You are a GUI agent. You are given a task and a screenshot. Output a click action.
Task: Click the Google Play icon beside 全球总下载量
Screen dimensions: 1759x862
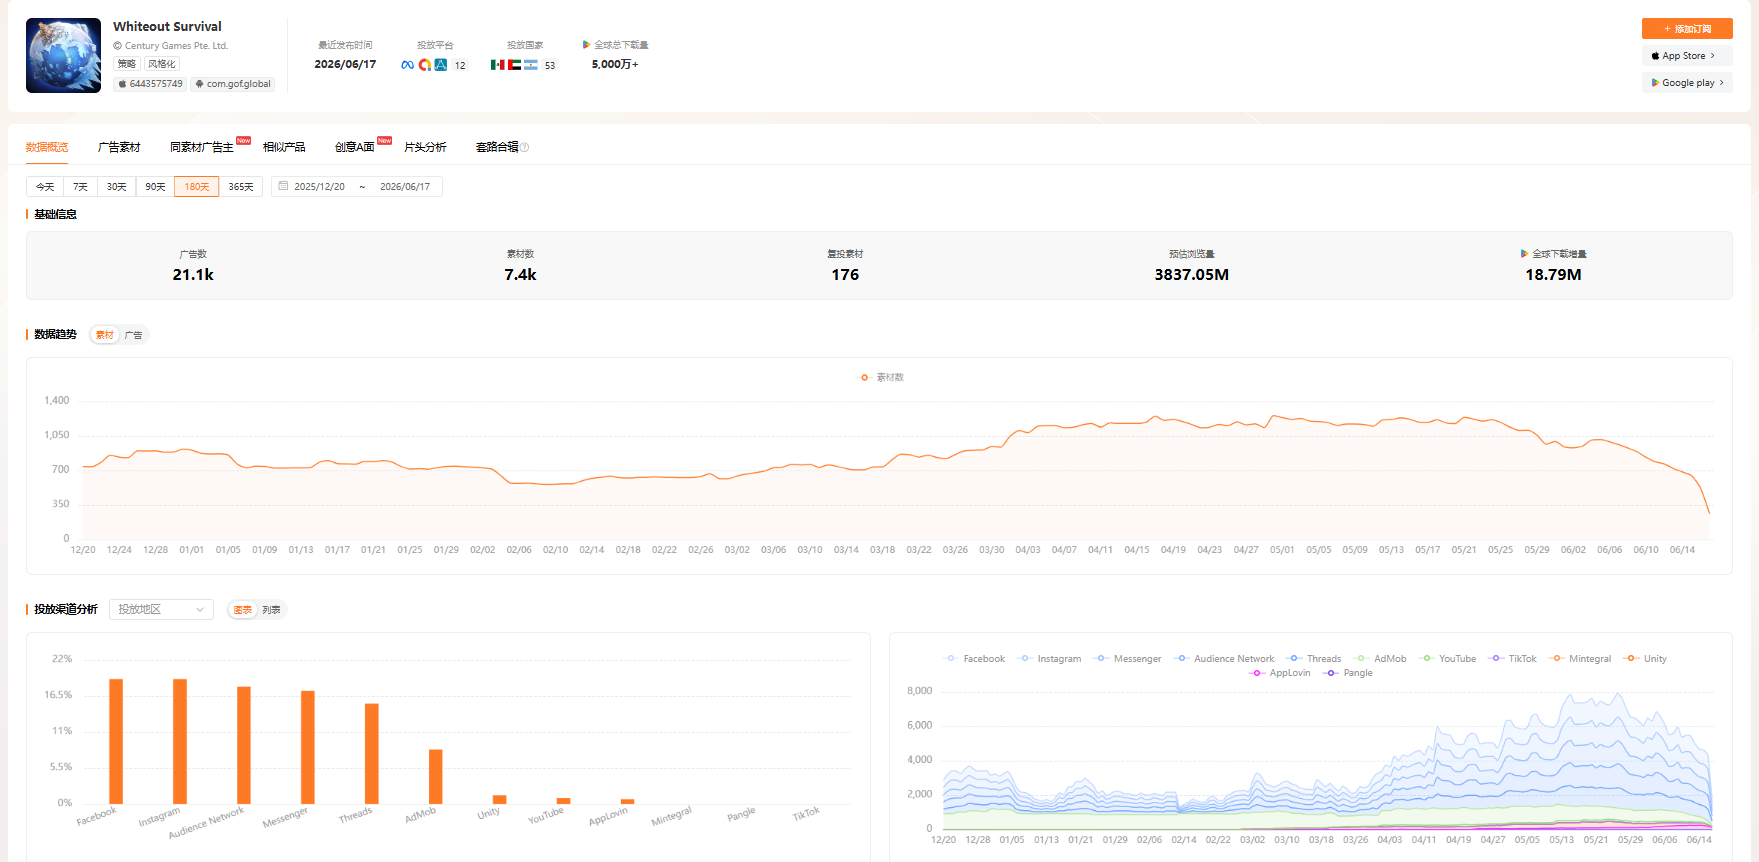pyautogui.click(x=587, y=44)
